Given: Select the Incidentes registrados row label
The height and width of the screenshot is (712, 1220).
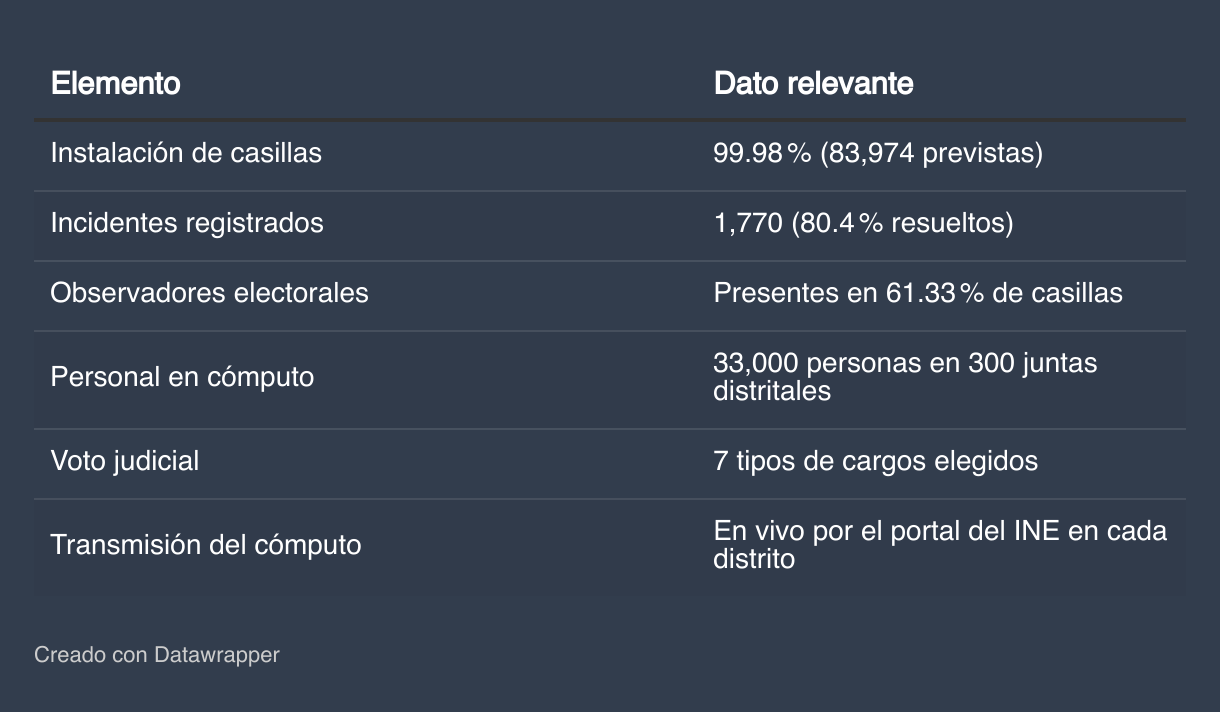Looking at the screenshot, I should (x=187, y=222).
